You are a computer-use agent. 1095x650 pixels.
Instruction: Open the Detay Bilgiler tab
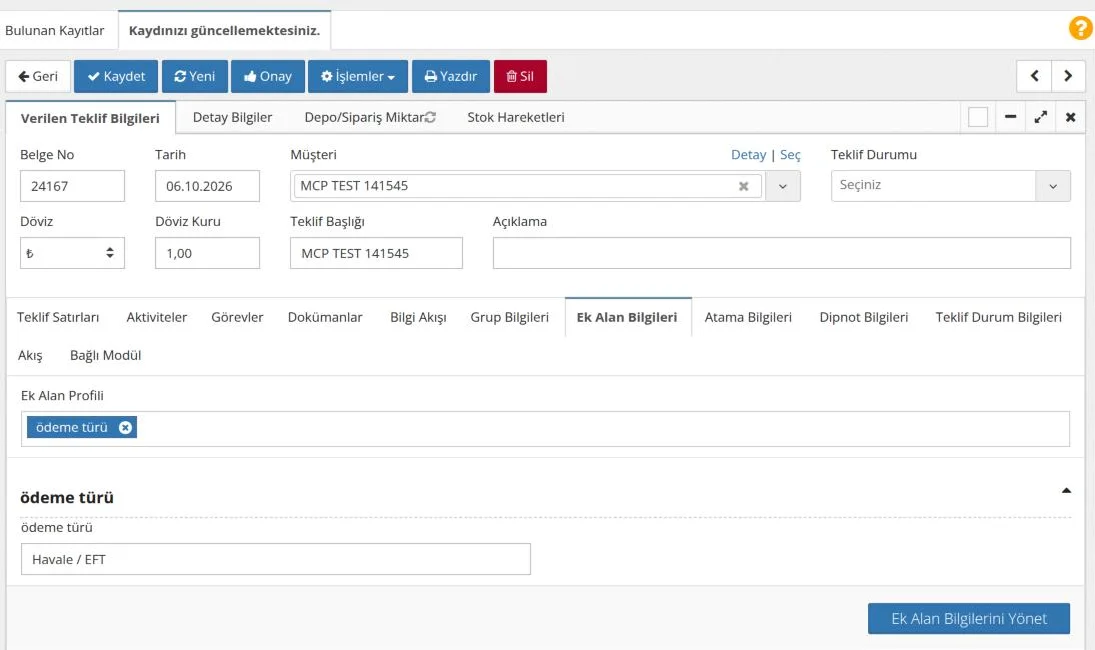(x=233, y=117)
